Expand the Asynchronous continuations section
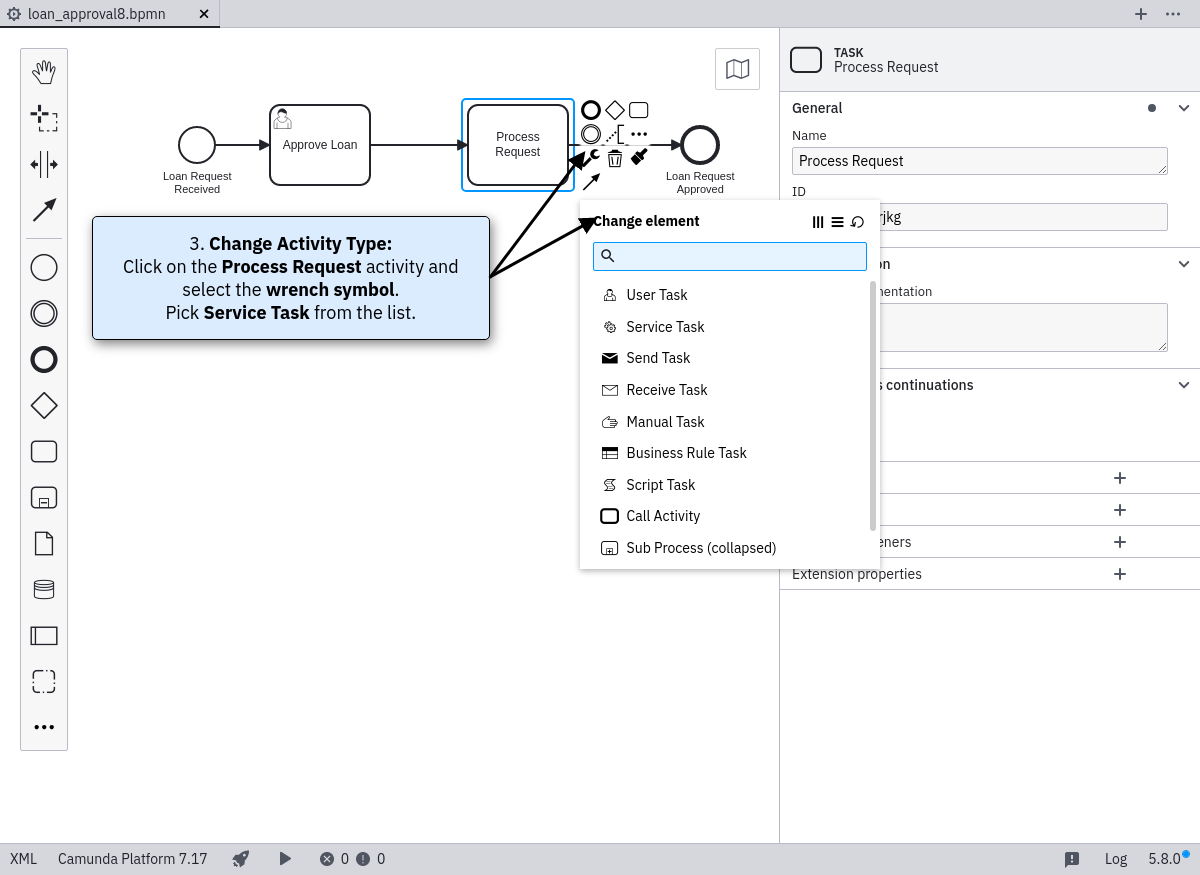 (x=1184, y=385)
